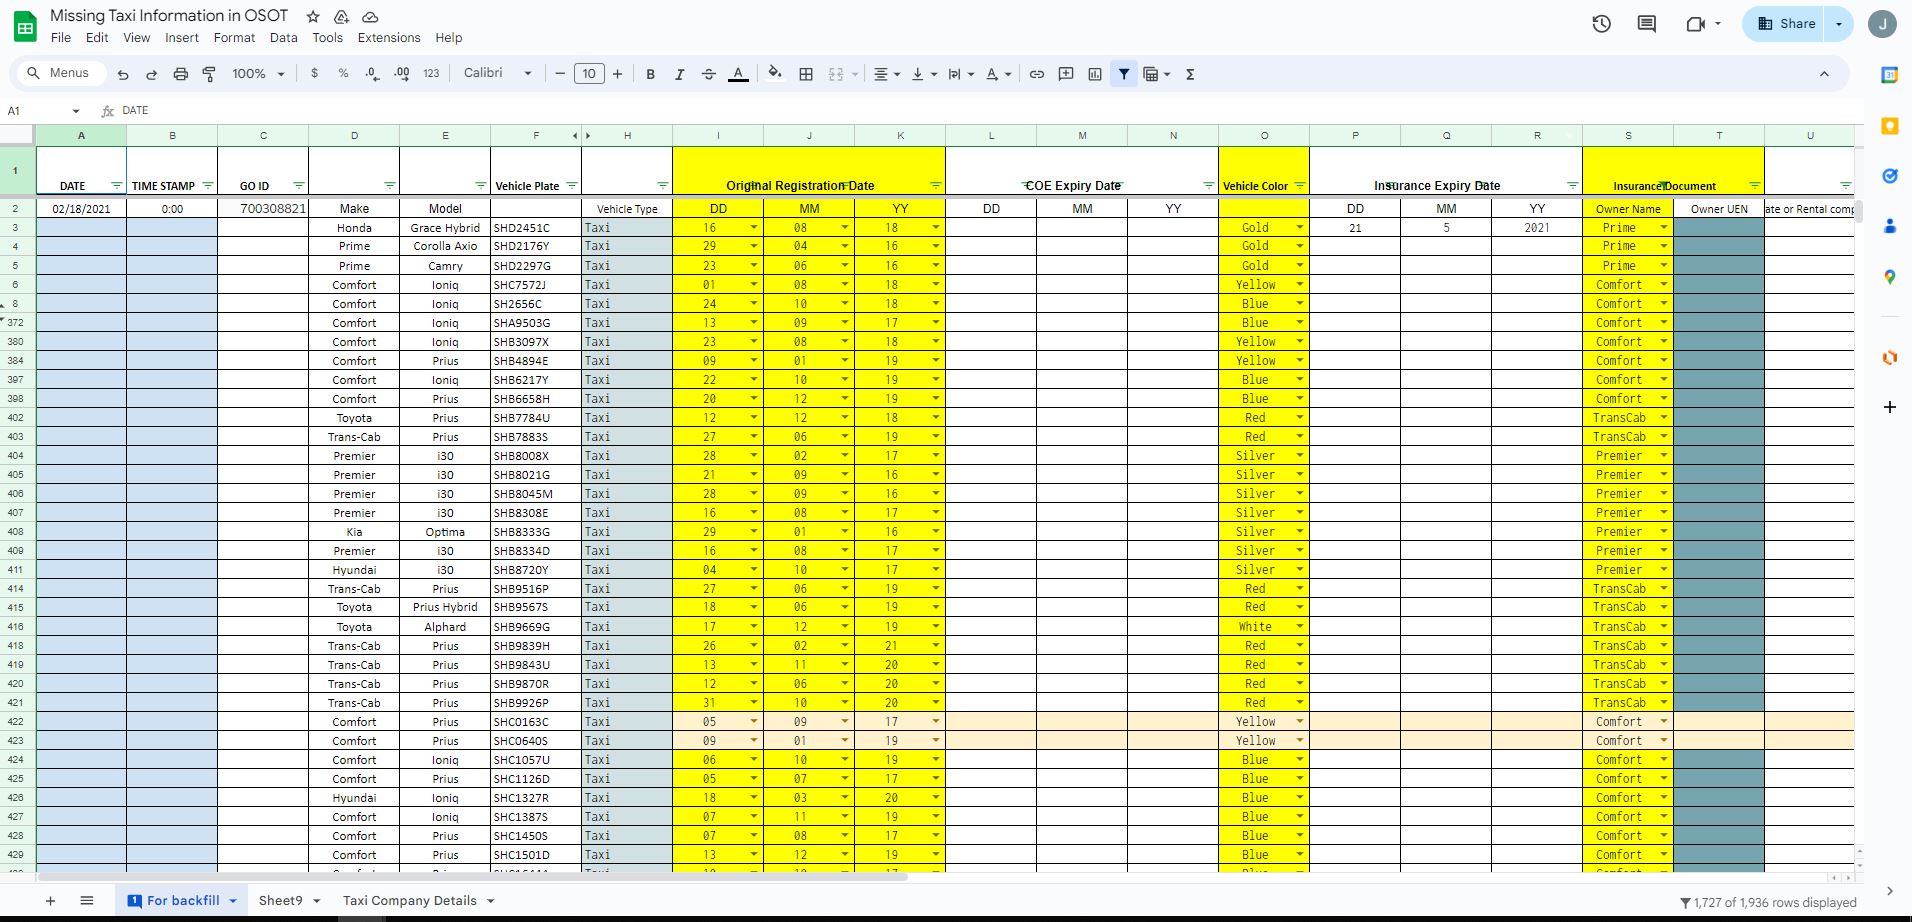The width and height of the screenshot is (1912, 922).
Task: Activate the paint format tool
Action: (x=210, y=74)
